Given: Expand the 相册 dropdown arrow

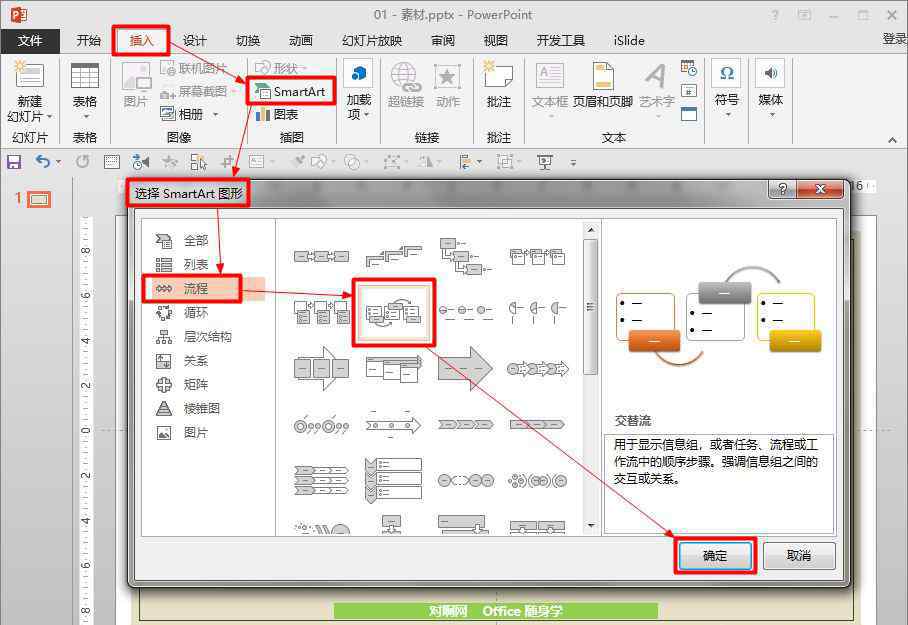Looking at the screenshot, I should (215, 114).
